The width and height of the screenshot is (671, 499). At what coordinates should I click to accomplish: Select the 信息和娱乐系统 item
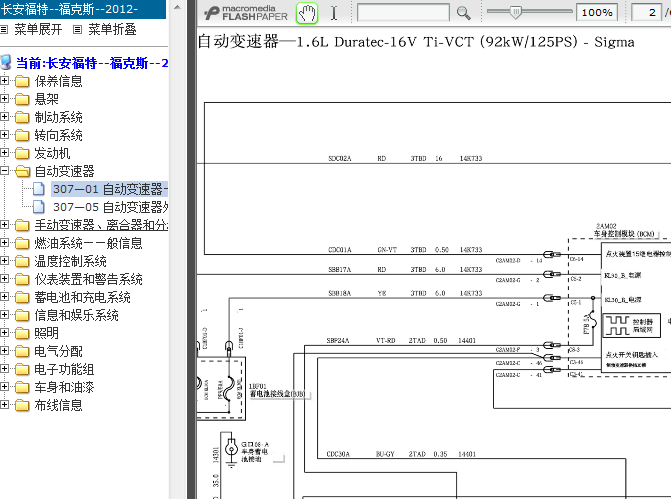tap(77, 315)
